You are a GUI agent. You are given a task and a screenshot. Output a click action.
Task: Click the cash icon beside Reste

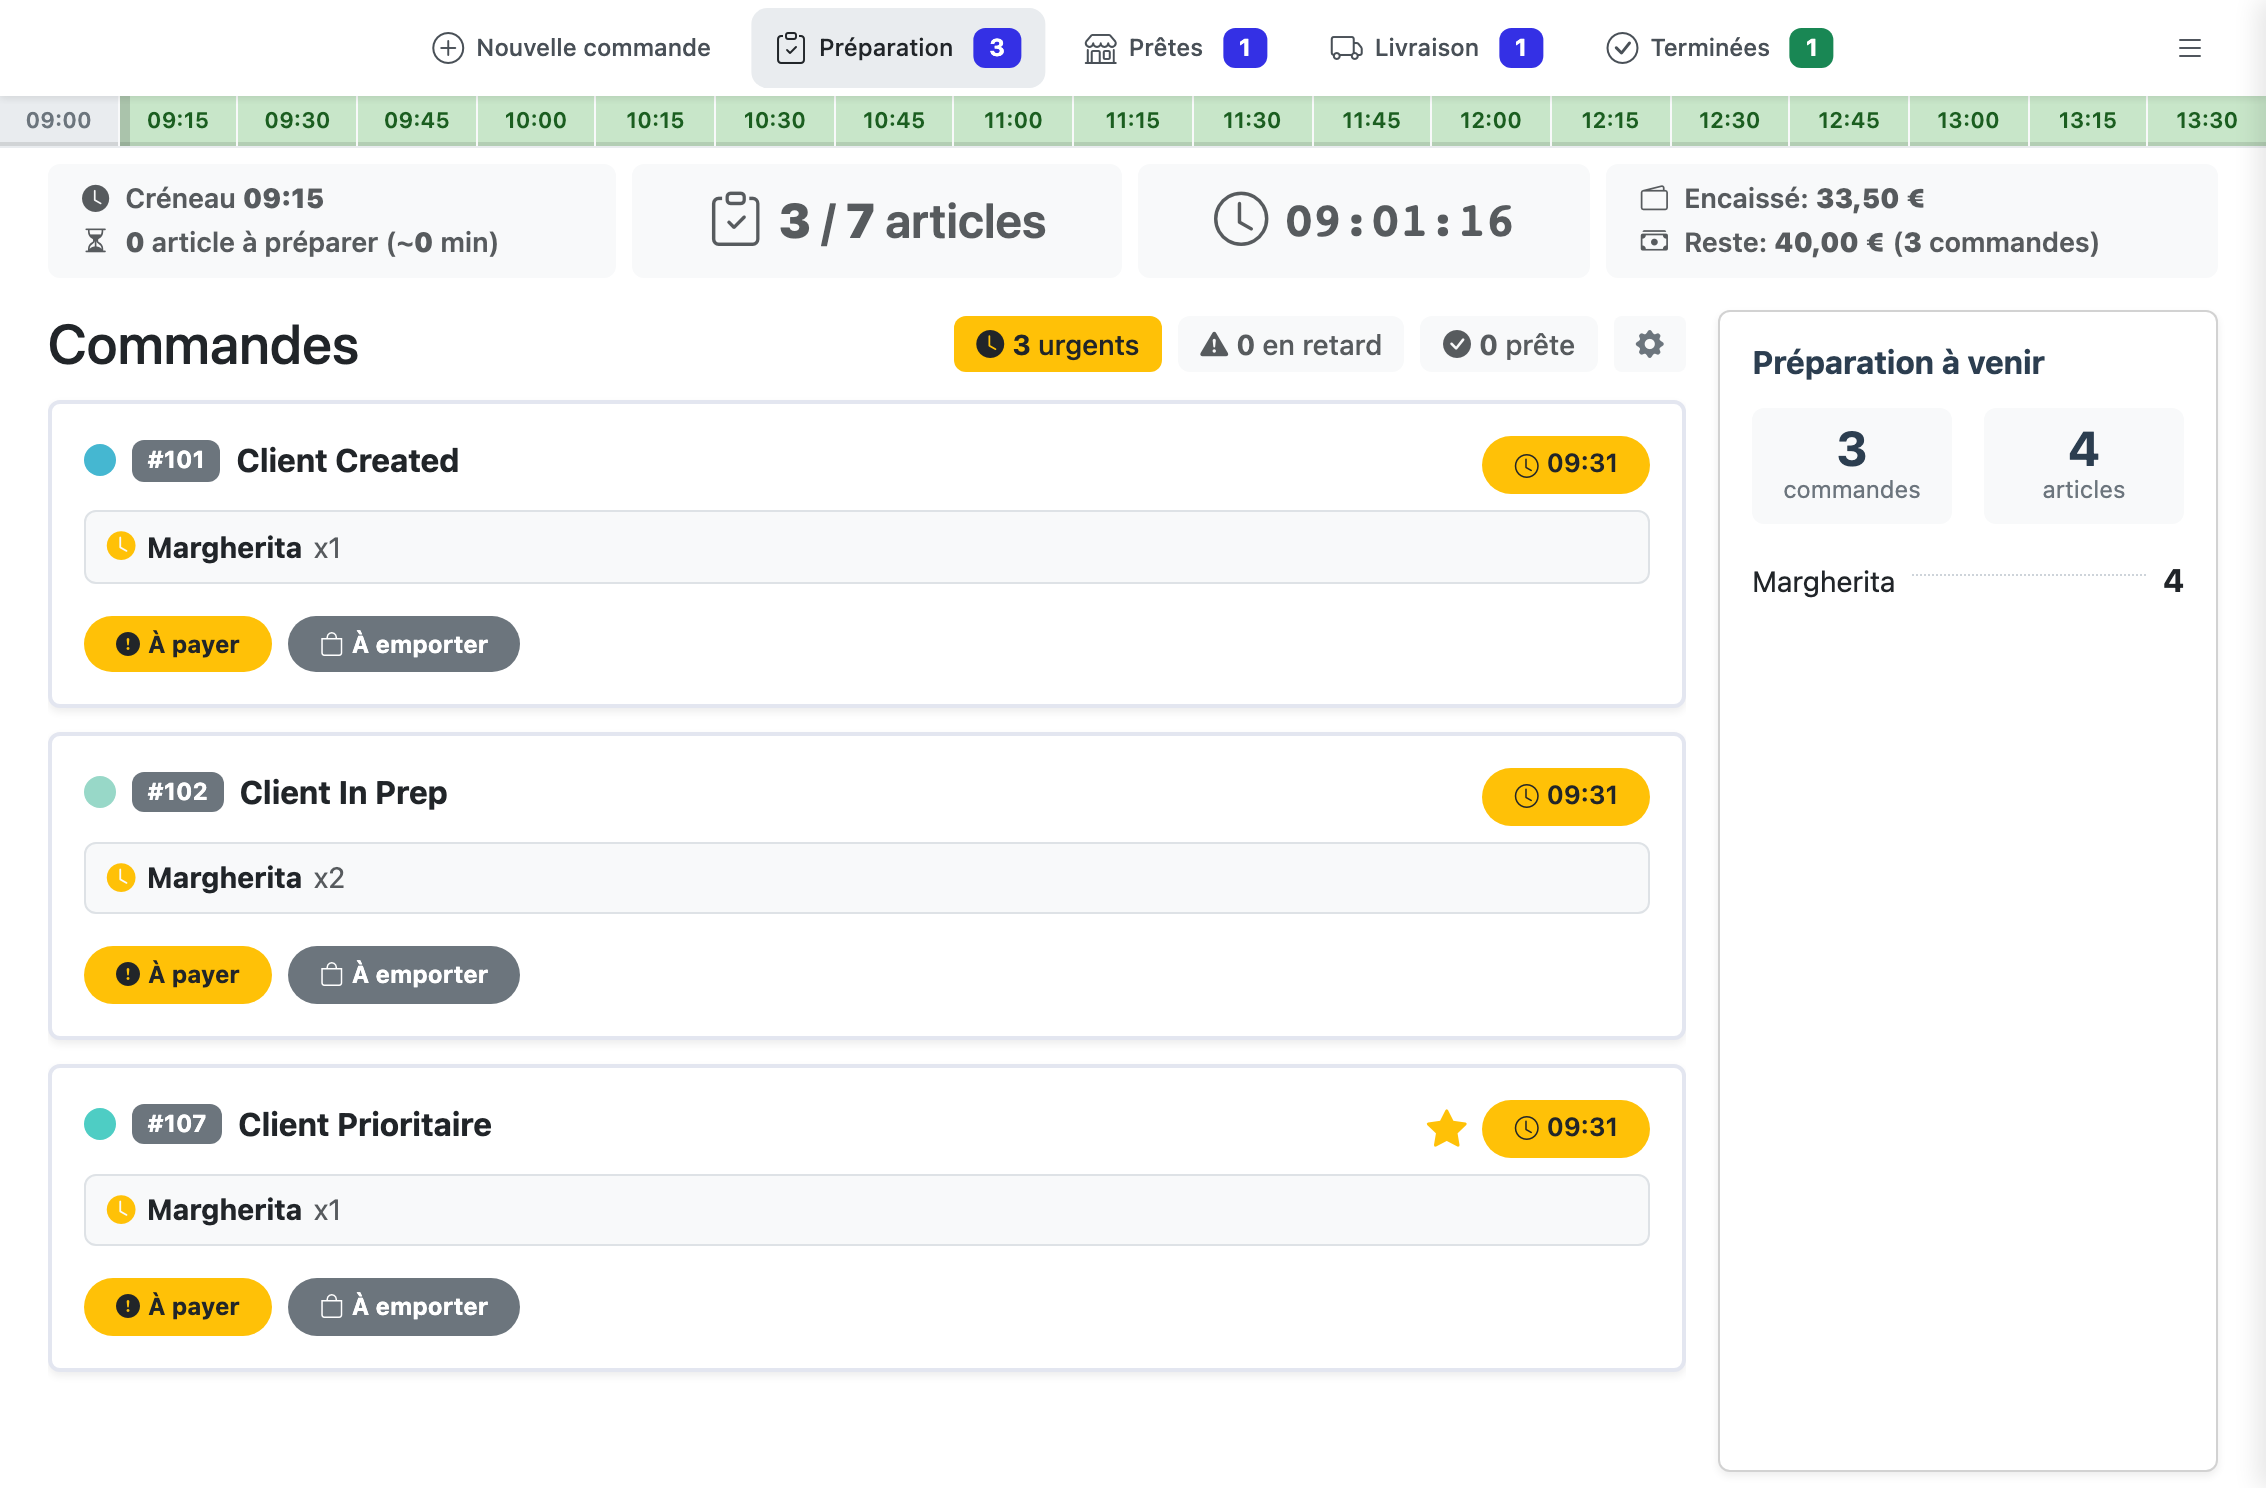pyautogui.click(x=1654, y=241)
